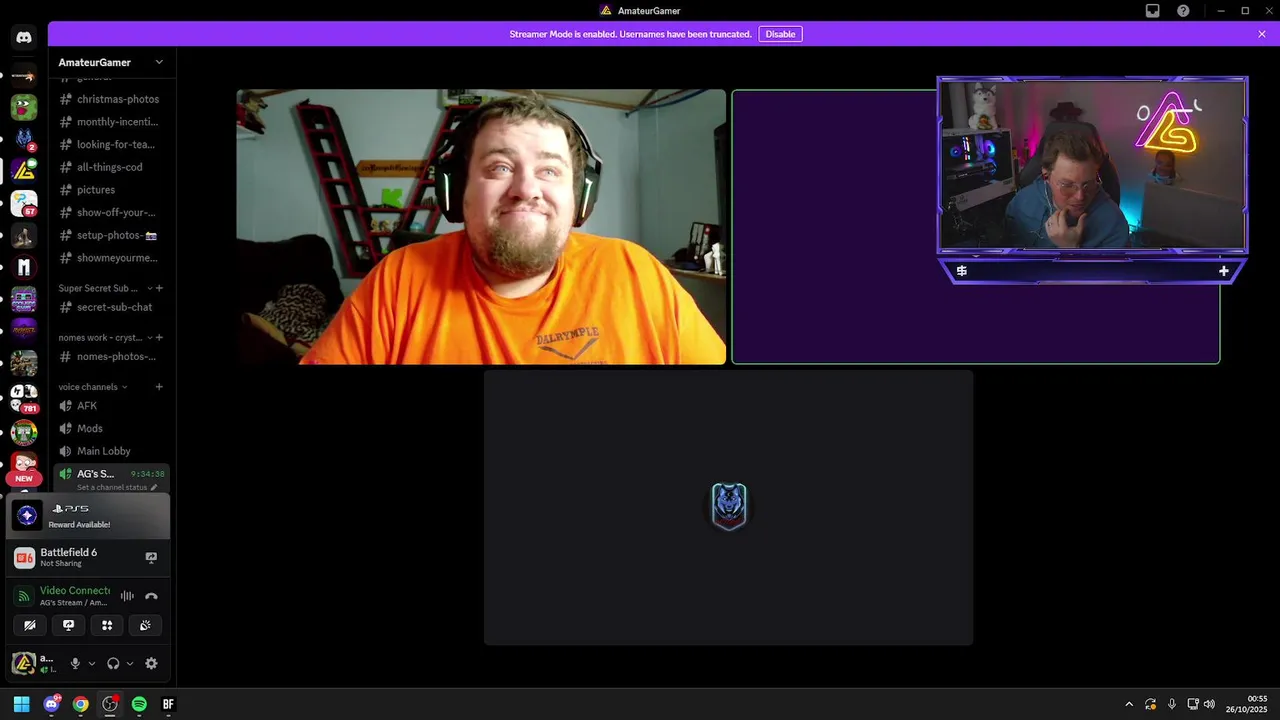
Task: Focus the orange shirt webcam tile
Action: tap(481, 227)
